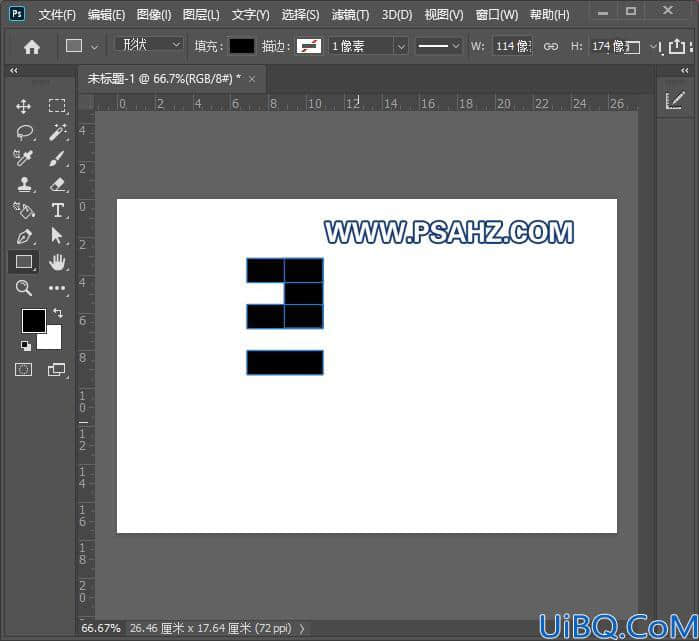
Task: Select the Zoom magnifier tool
Action: point(24,288)
